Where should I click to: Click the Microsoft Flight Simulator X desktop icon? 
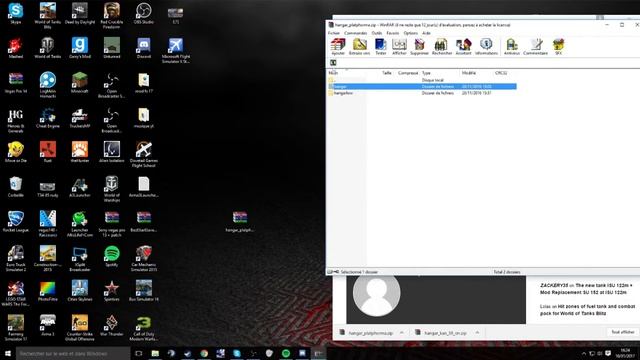tap(176, 50)
